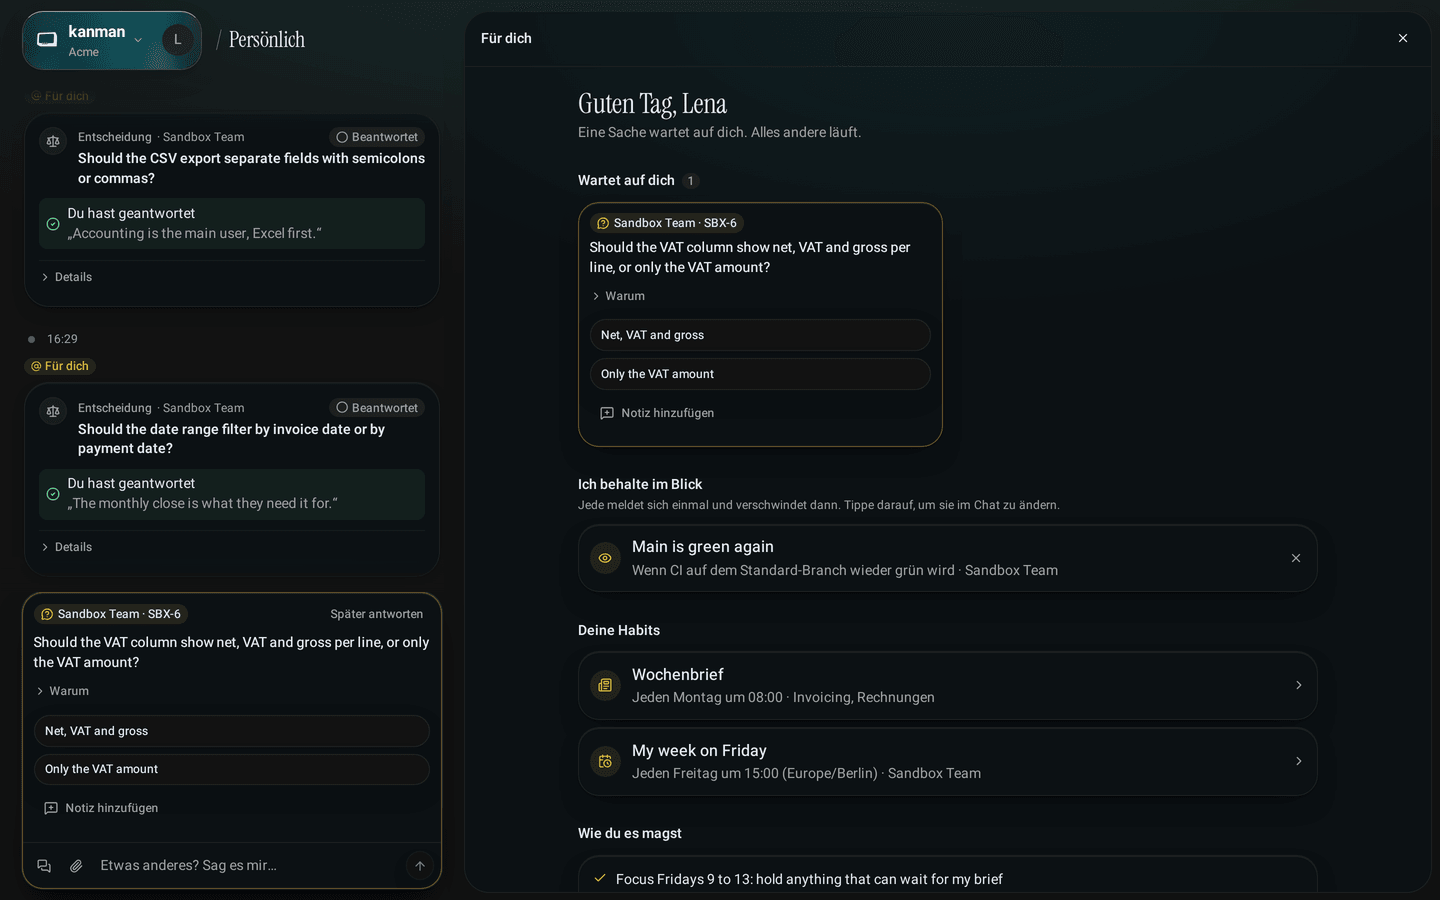The width and height of the screenshot is (1440, 900).
Task: Click the check icon beside 'The monthly close' answer
Action: (x=53, y=494)
